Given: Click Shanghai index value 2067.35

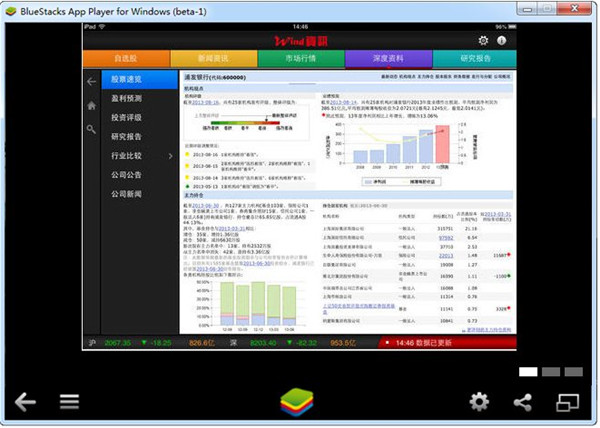Looking at the screenshot, I should point(117,343).
